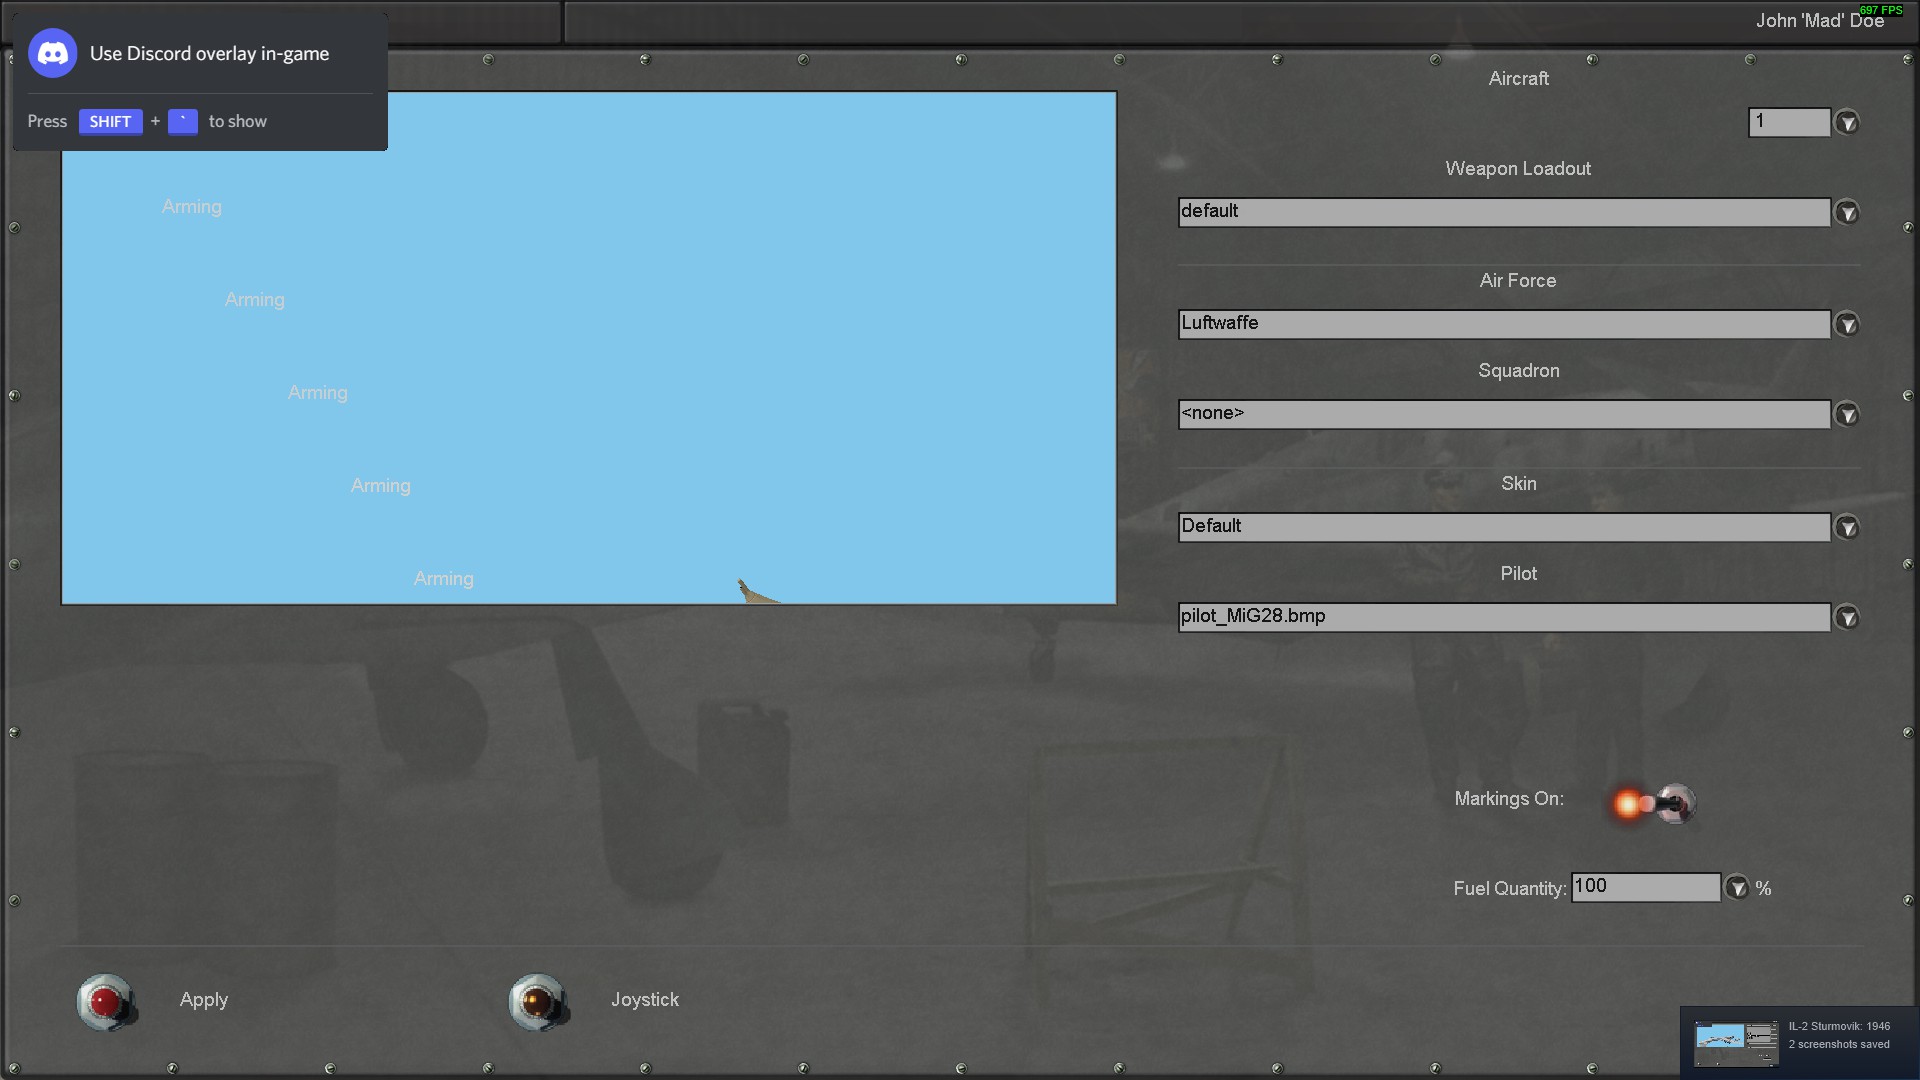Click the Discord logo icon

click(x=52, y=53)
